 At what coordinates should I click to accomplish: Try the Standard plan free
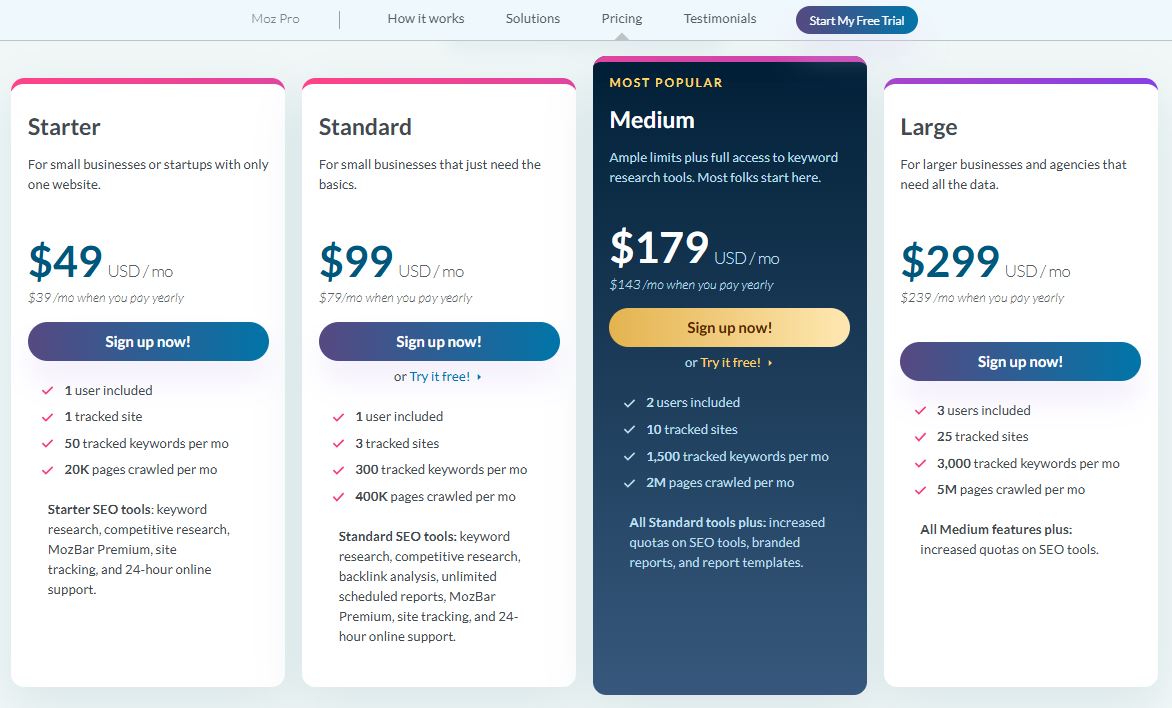pos(439,377)
